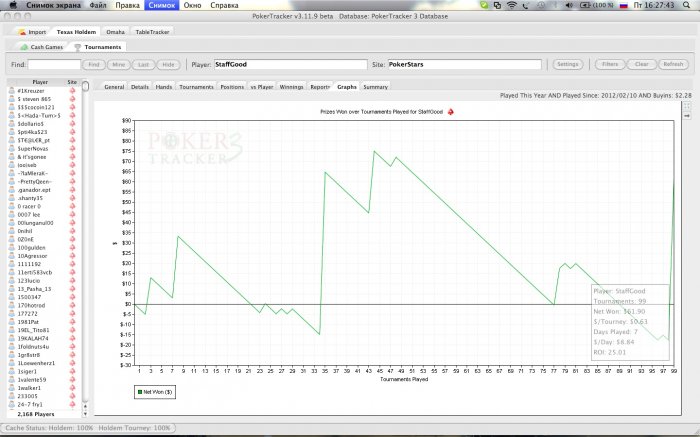Click the avatar icon beside .shanty35
700x437 pixels.
pos(12,198)
